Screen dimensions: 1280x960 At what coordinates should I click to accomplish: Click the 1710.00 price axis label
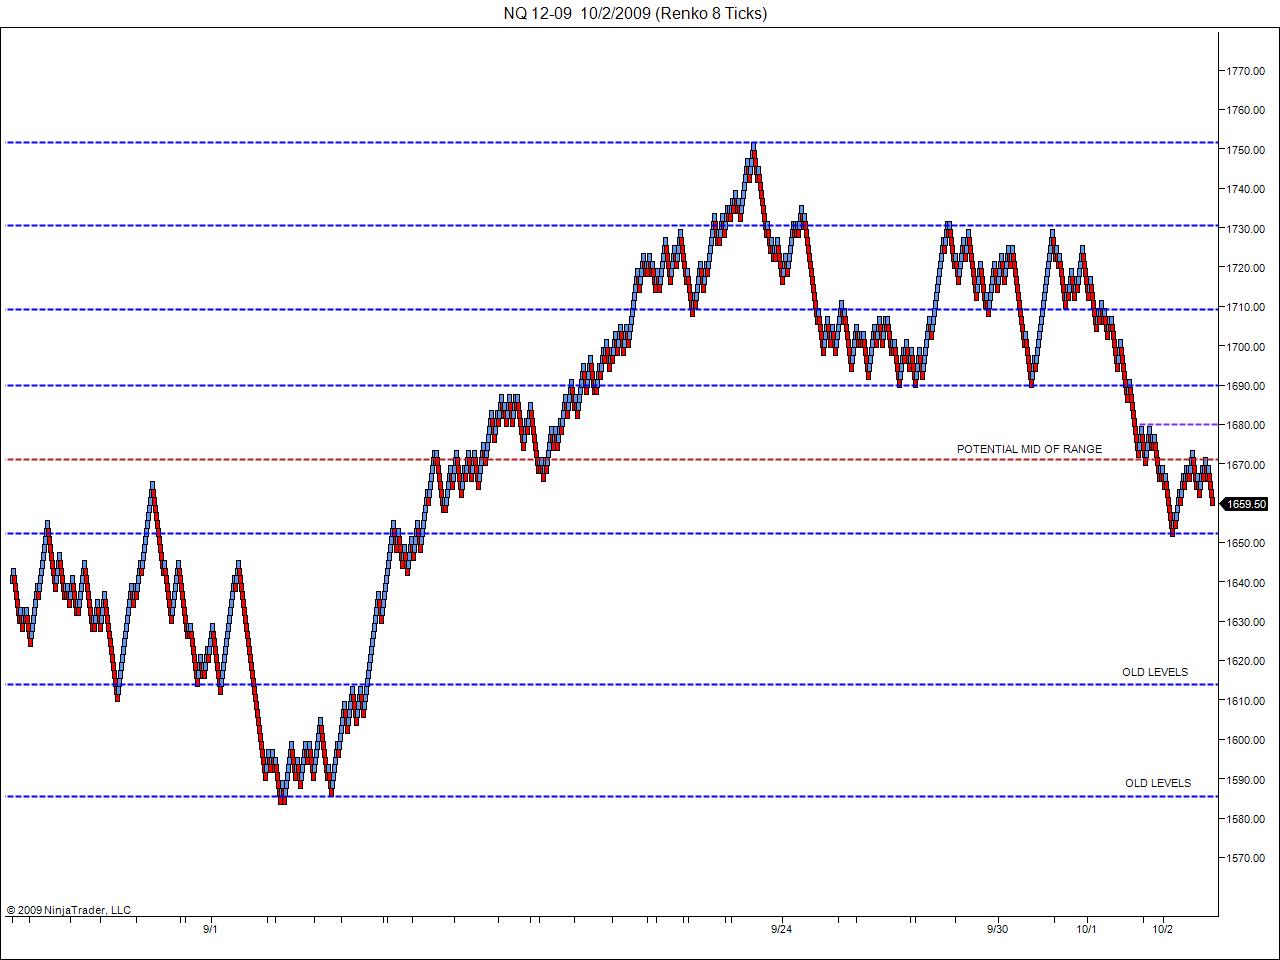(1246, 307)
